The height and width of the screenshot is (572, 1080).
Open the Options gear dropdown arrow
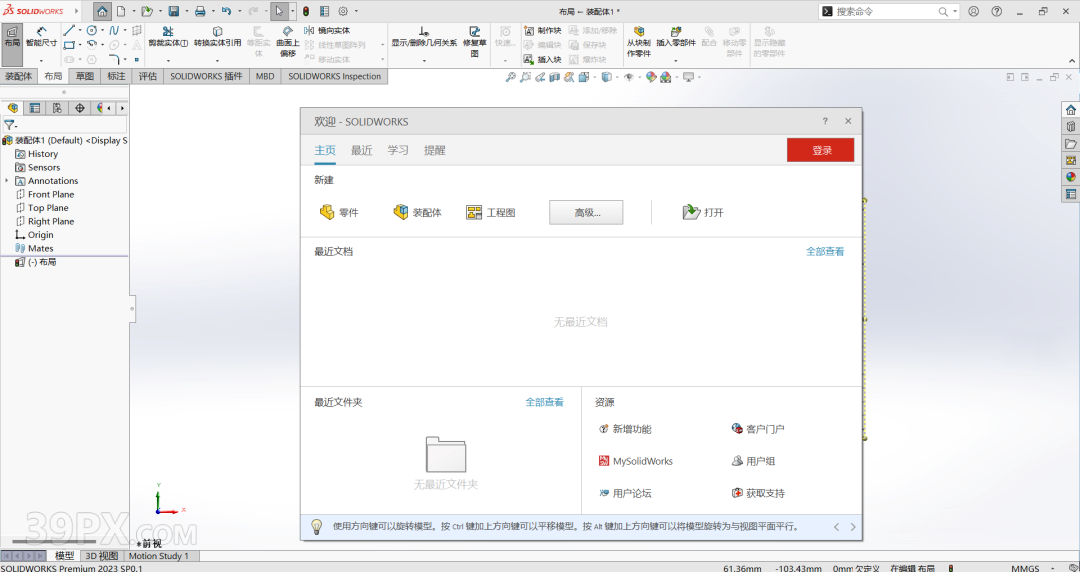pyautogui.click(x=357, y=11)
